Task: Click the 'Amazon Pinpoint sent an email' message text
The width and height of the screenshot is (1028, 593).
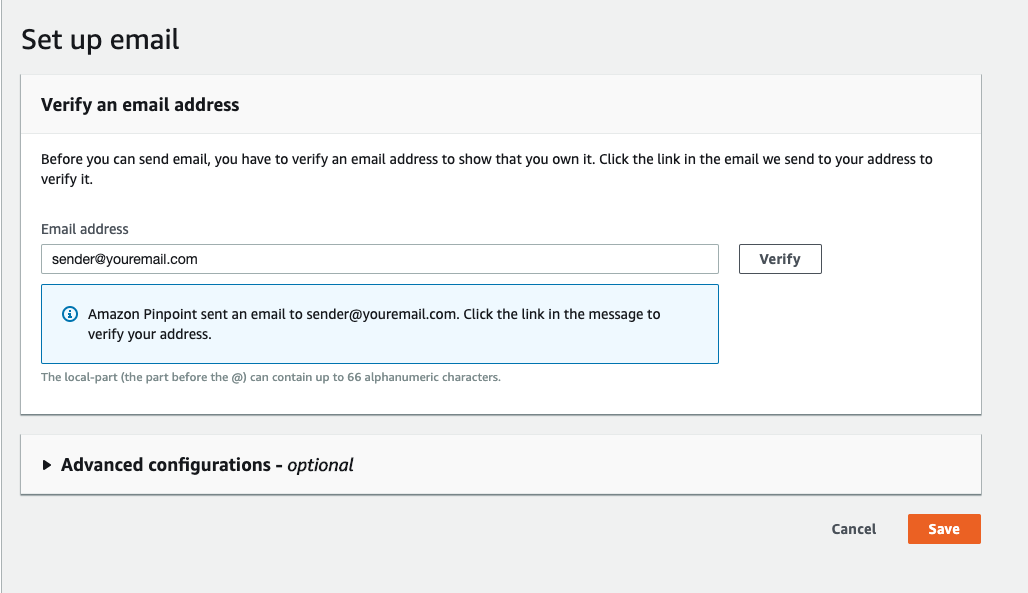Action: point(374,324)
